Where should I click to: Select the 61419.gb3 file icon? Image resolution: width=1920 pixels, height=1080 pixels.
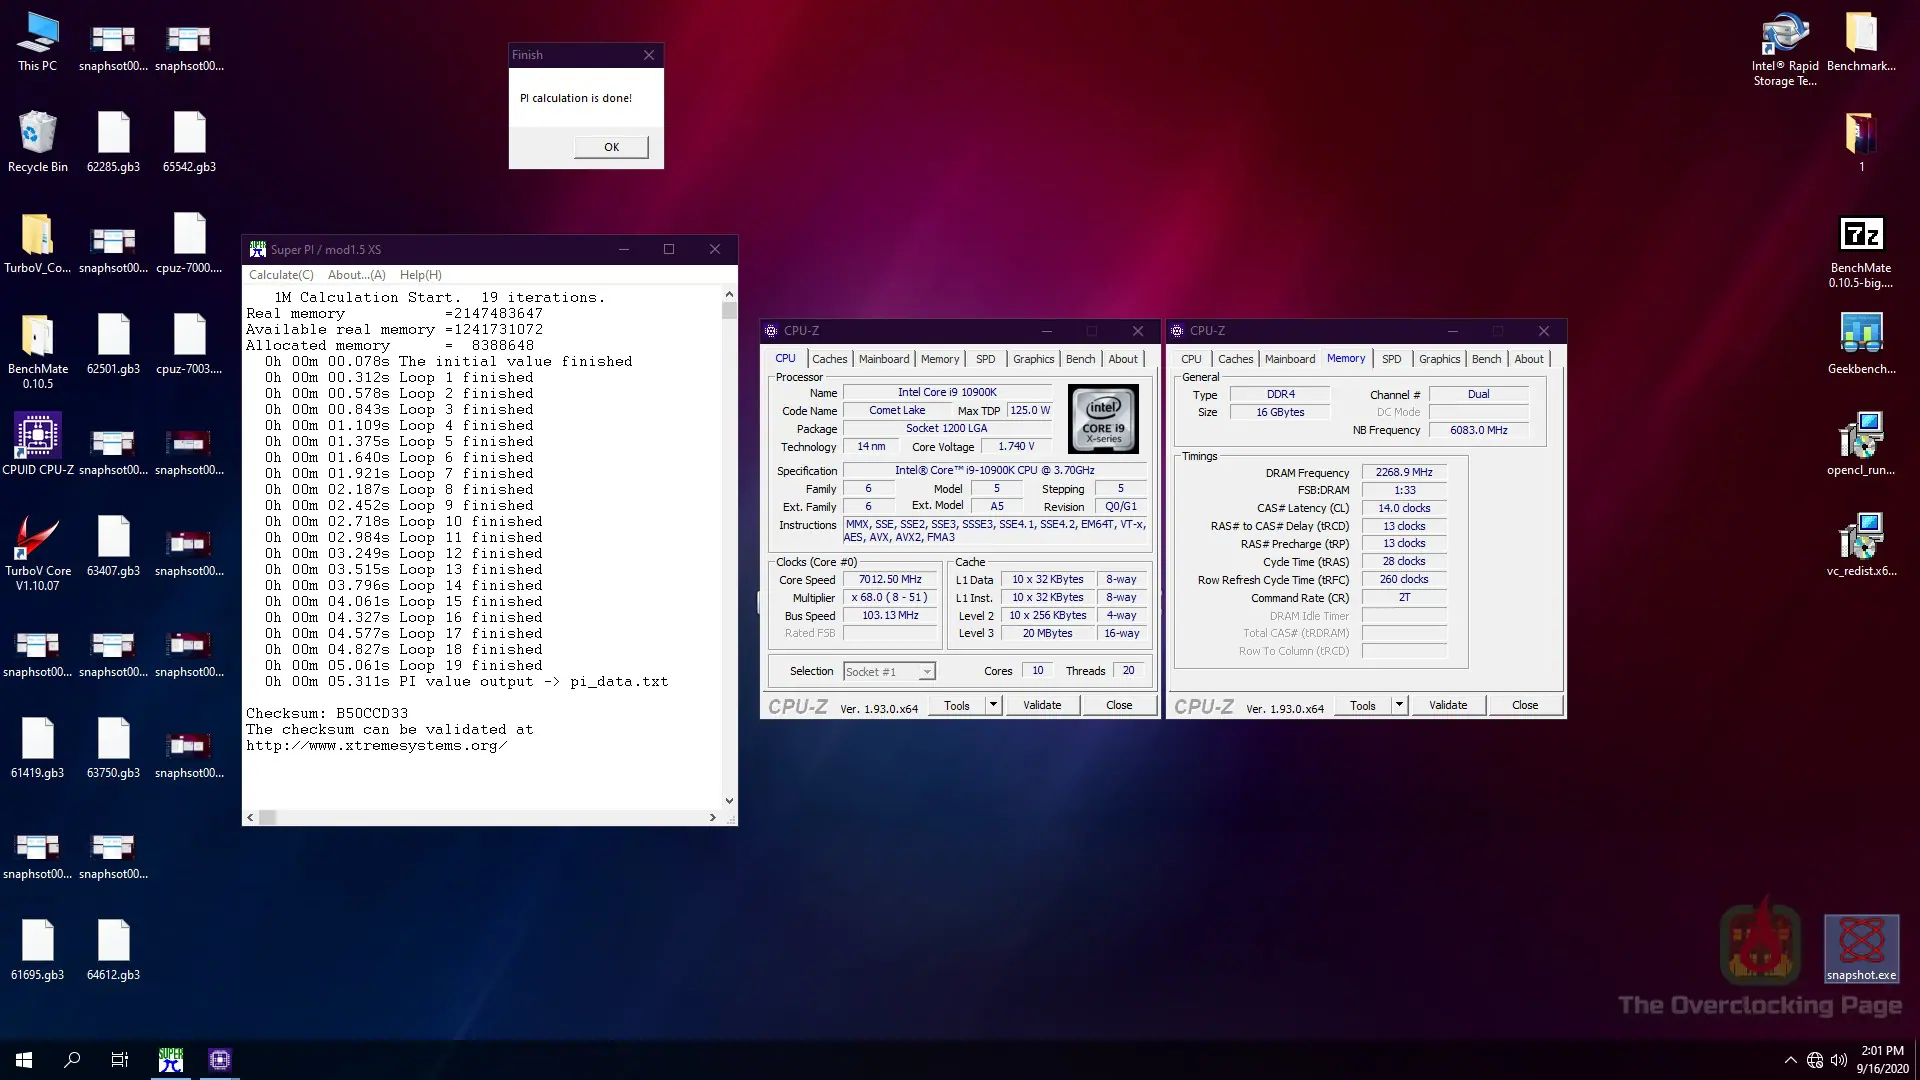[37, 748]
